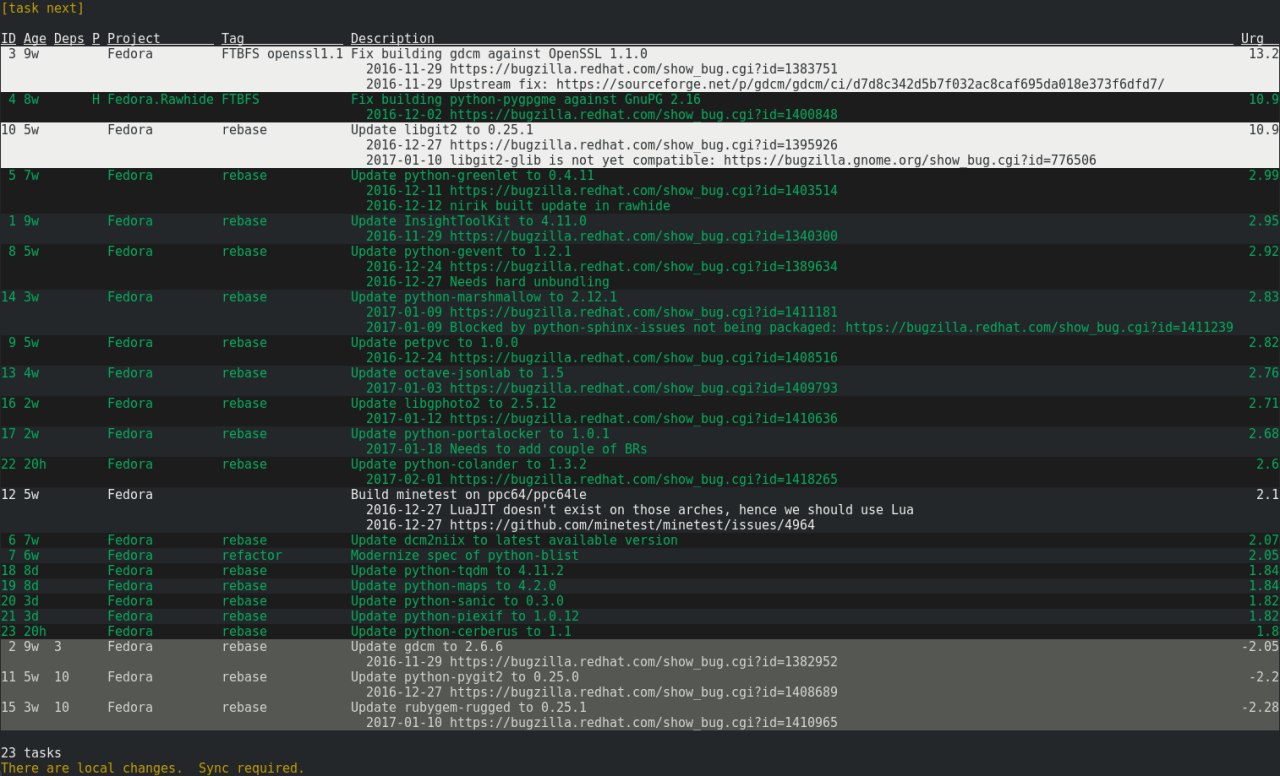Screen dimensions: 1280x776
Task: Select "Build minetest on ppc64/ppc64le"
Action: [469, 495]
